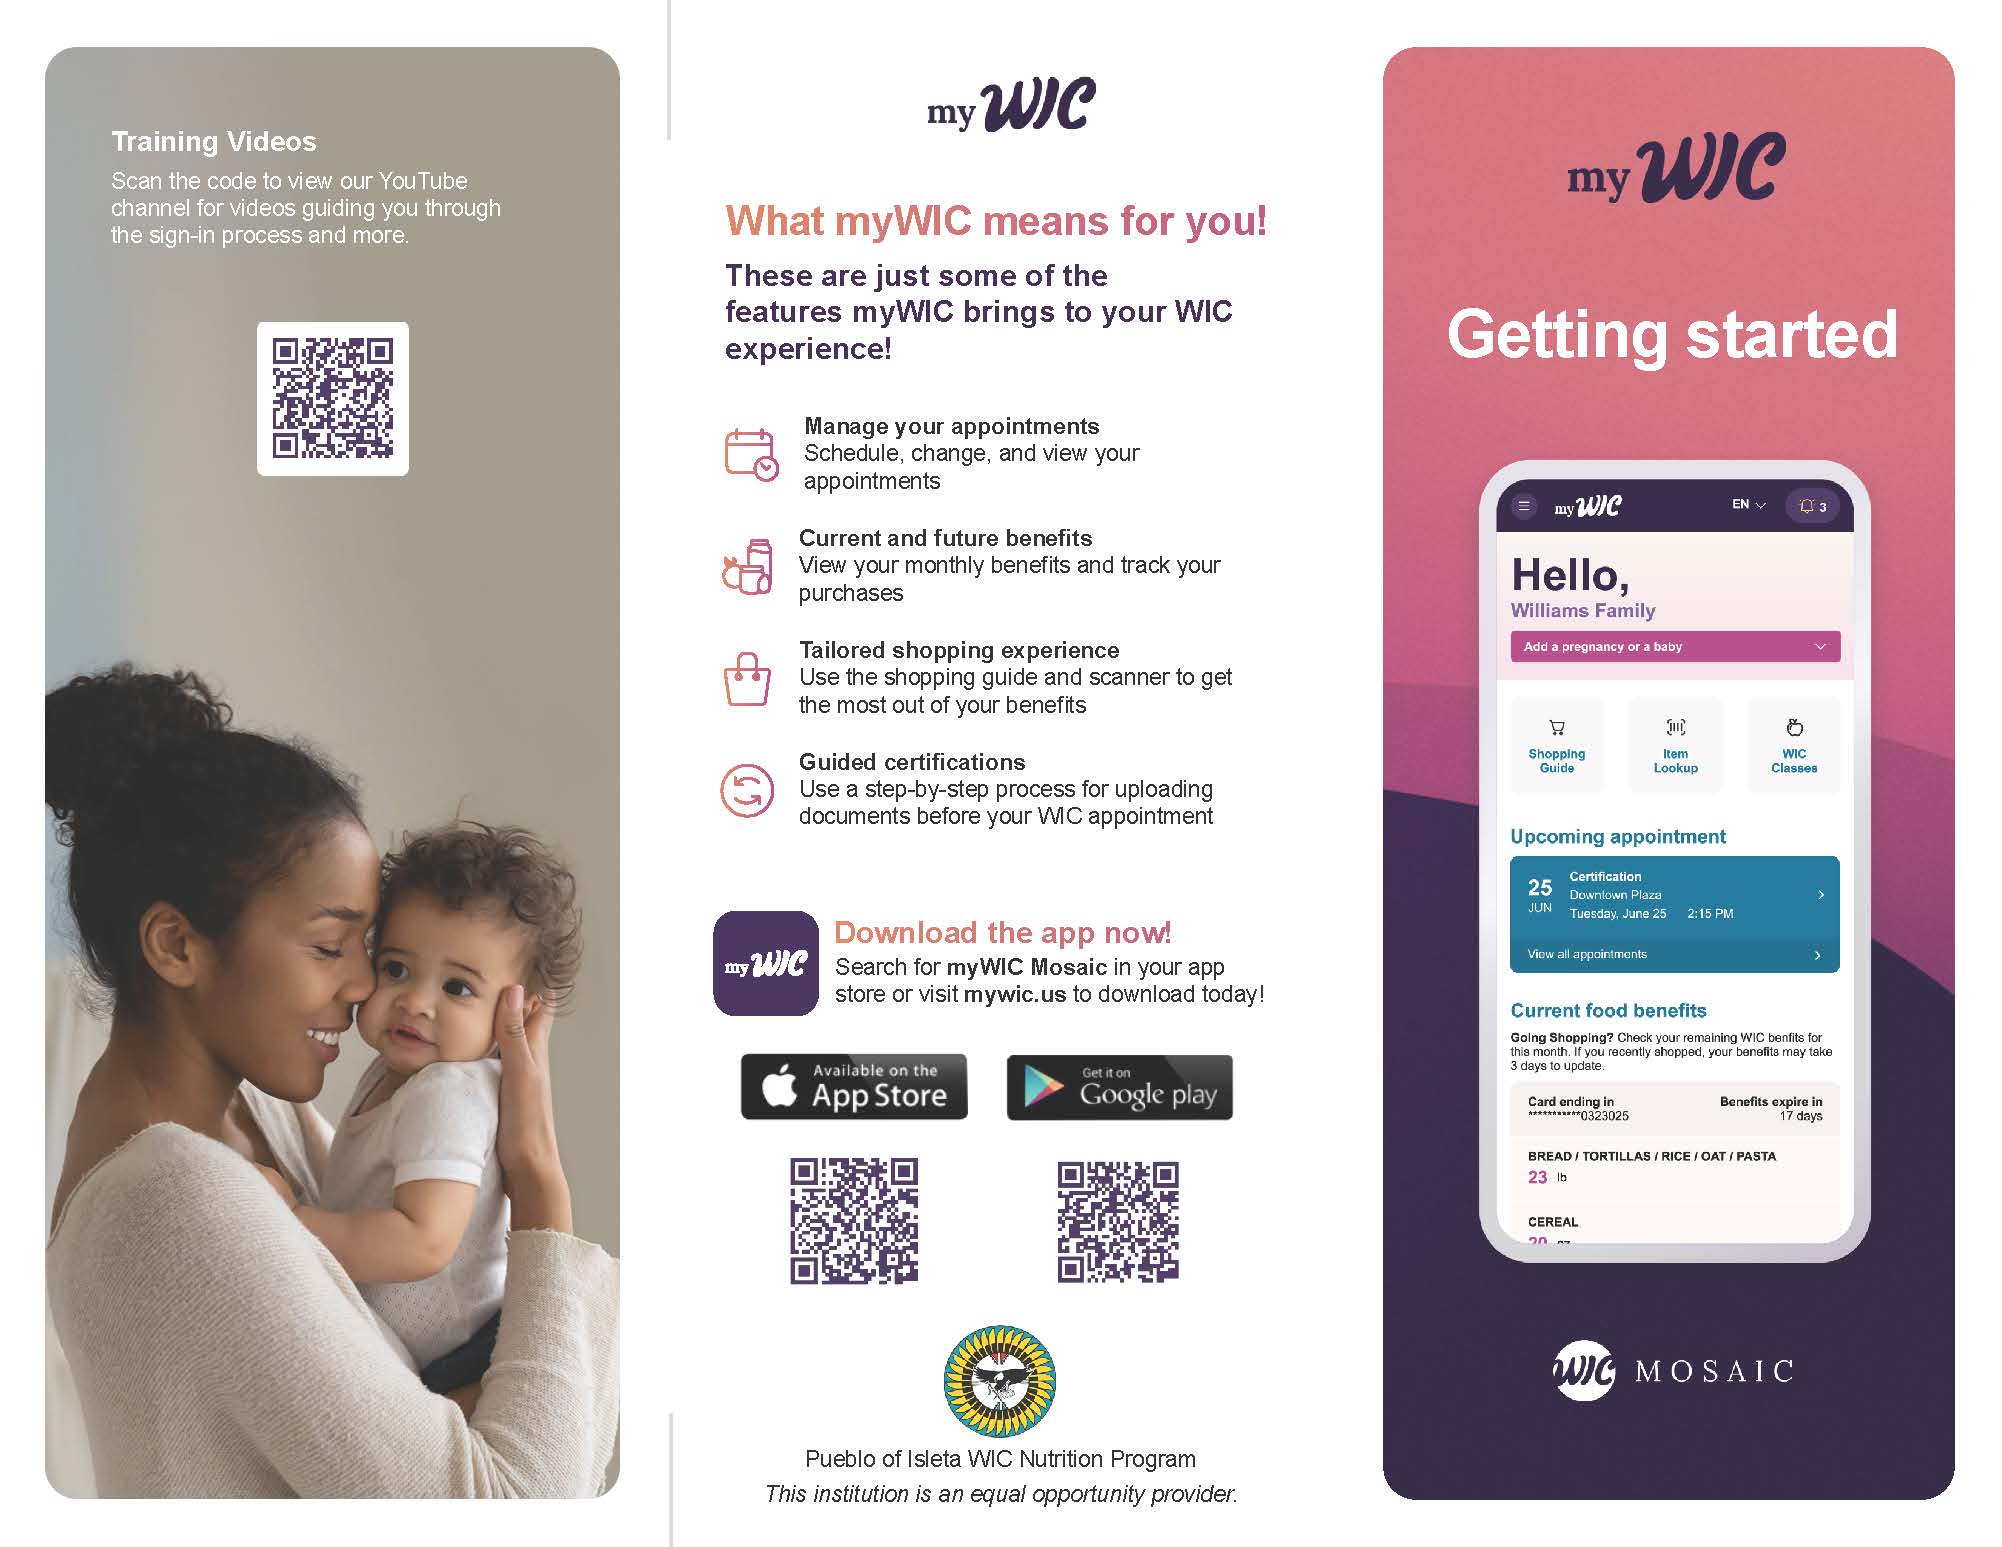Click the Download the app now button

(998, 931)
